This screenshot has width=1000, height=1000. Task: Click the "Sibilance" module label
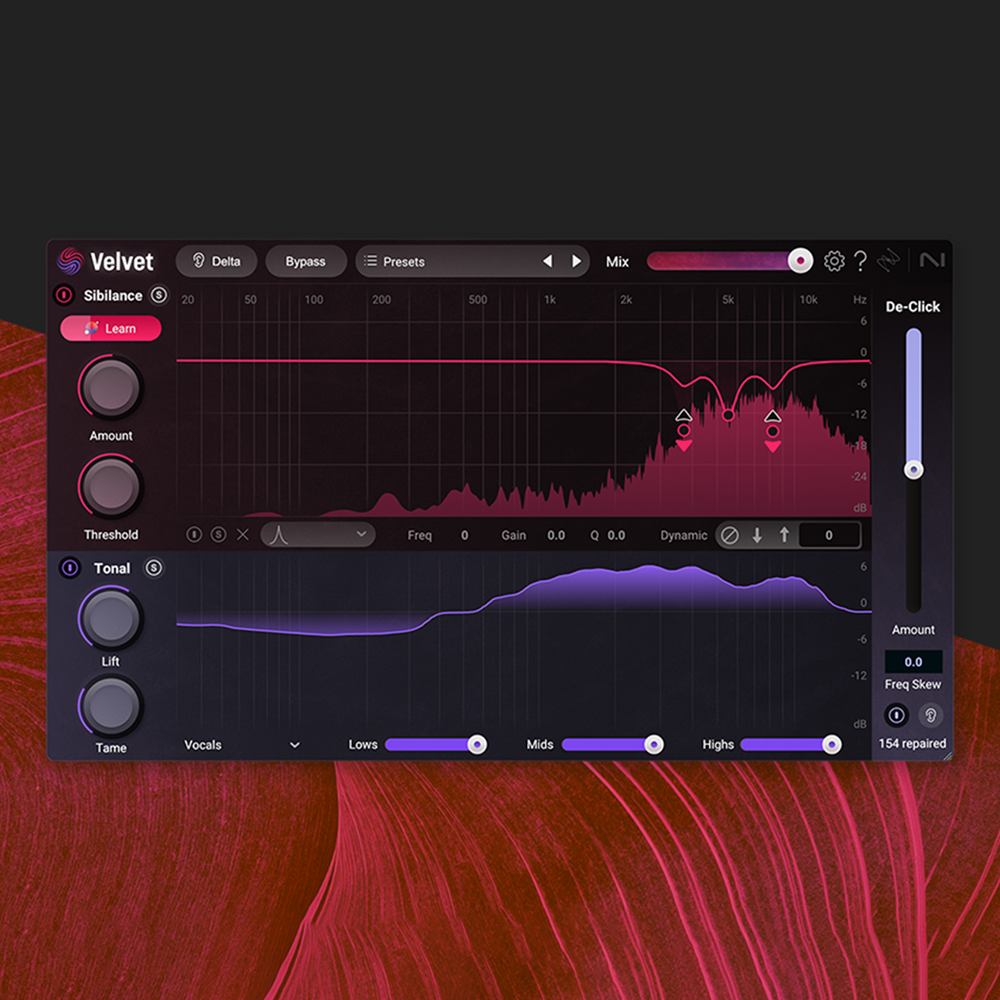pos(113,295)
